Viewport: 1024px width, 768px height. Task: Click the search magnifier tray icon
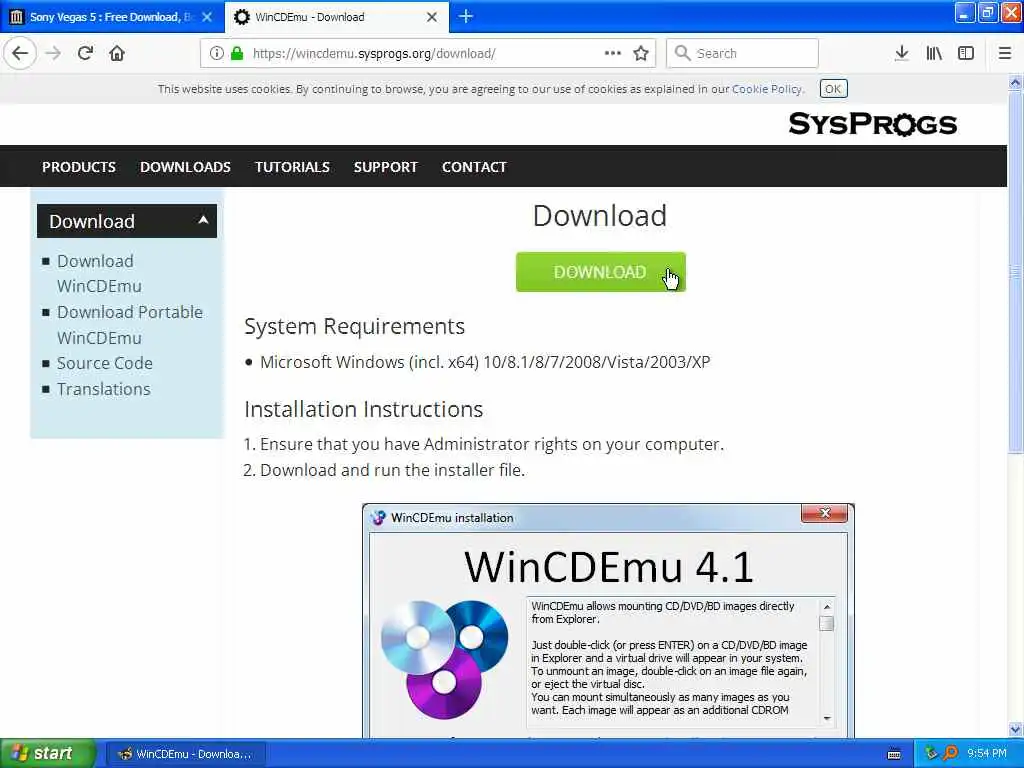(950, 754)
